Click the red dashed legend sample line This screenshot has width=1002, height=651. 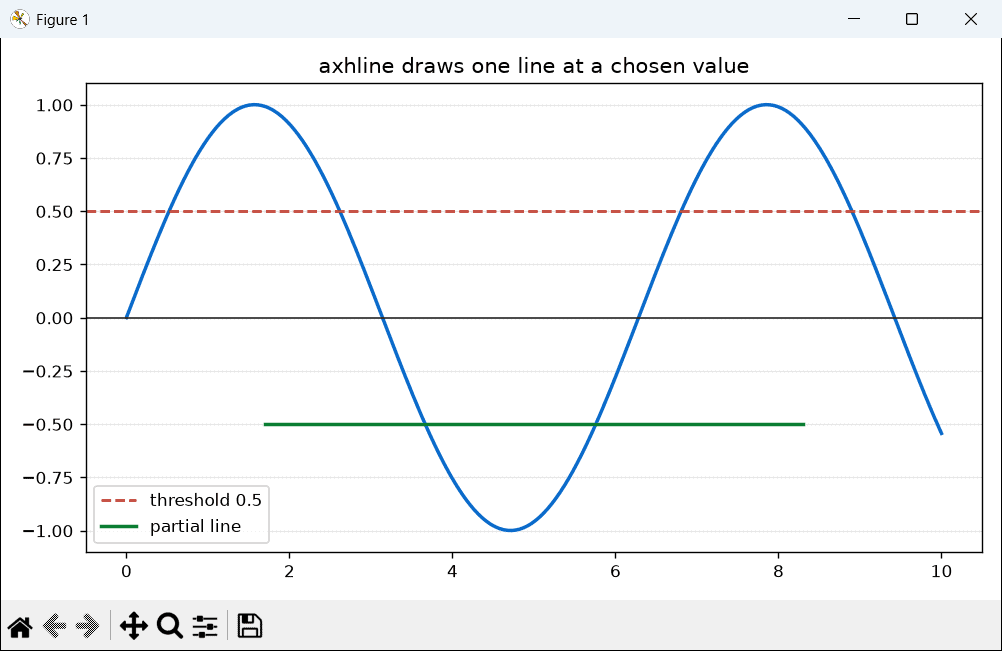click(x=119, y=500)
